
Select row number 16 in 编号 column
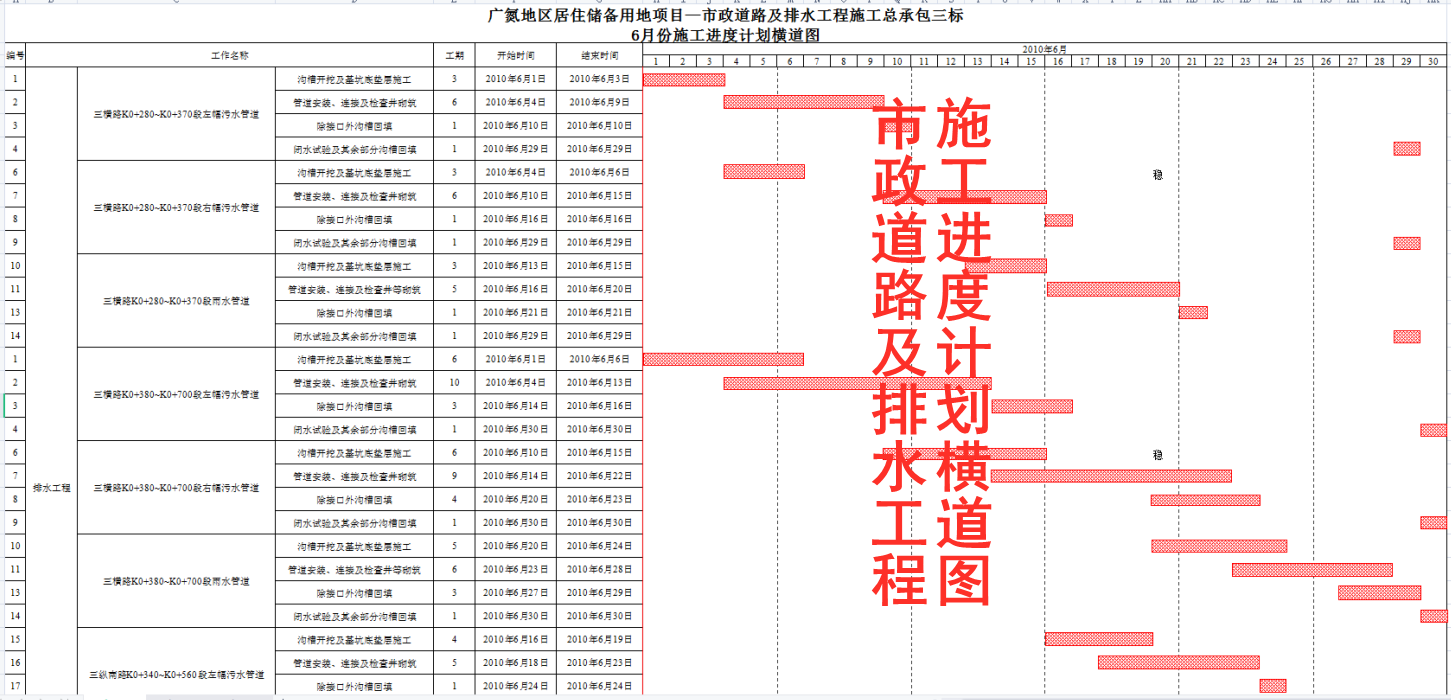point(14,663)
